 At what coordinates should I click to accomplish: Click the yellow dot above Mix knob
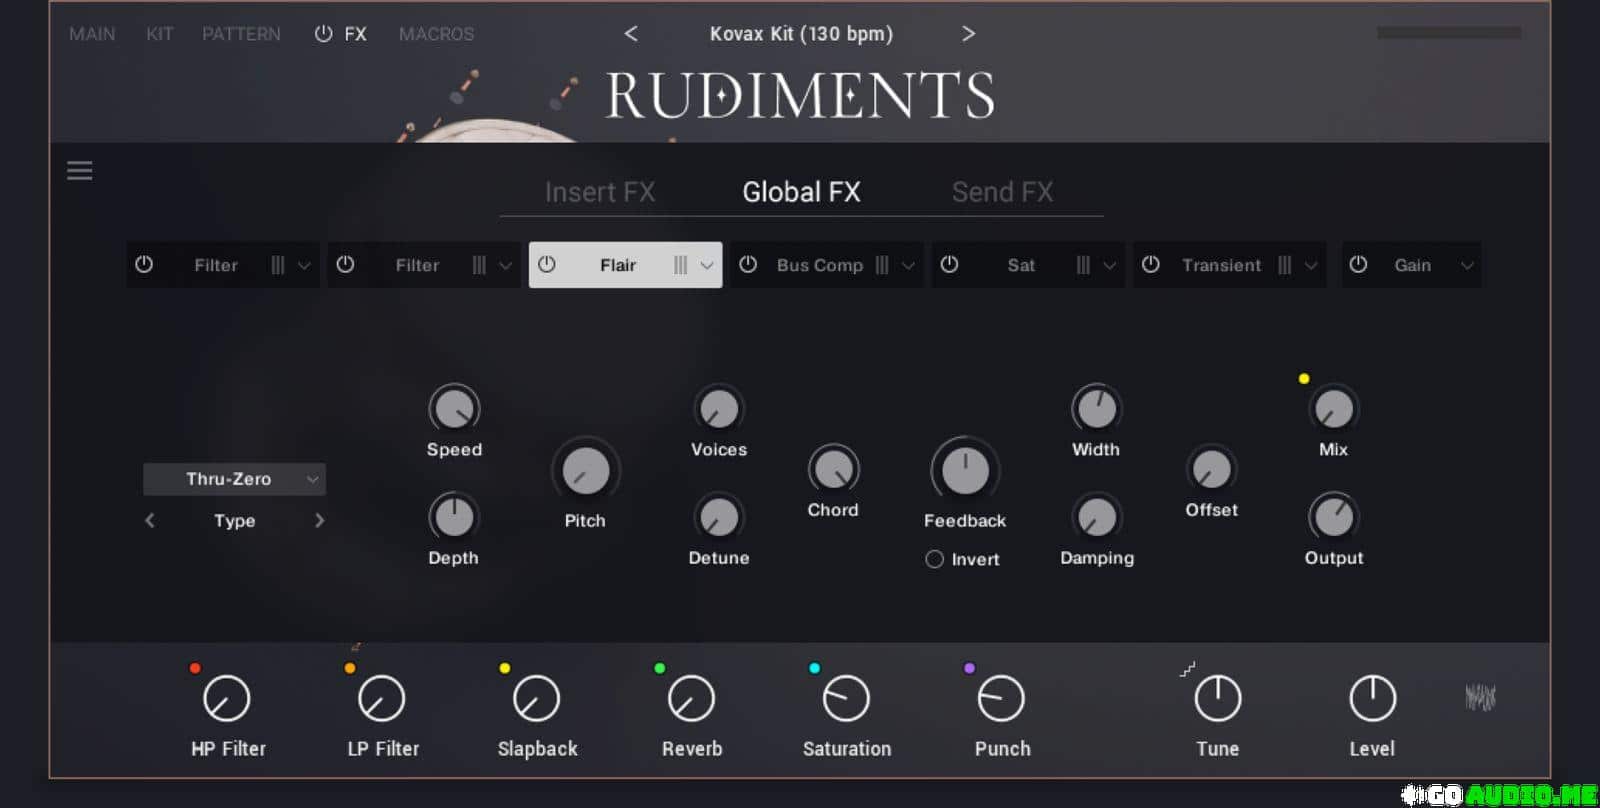1304,379
